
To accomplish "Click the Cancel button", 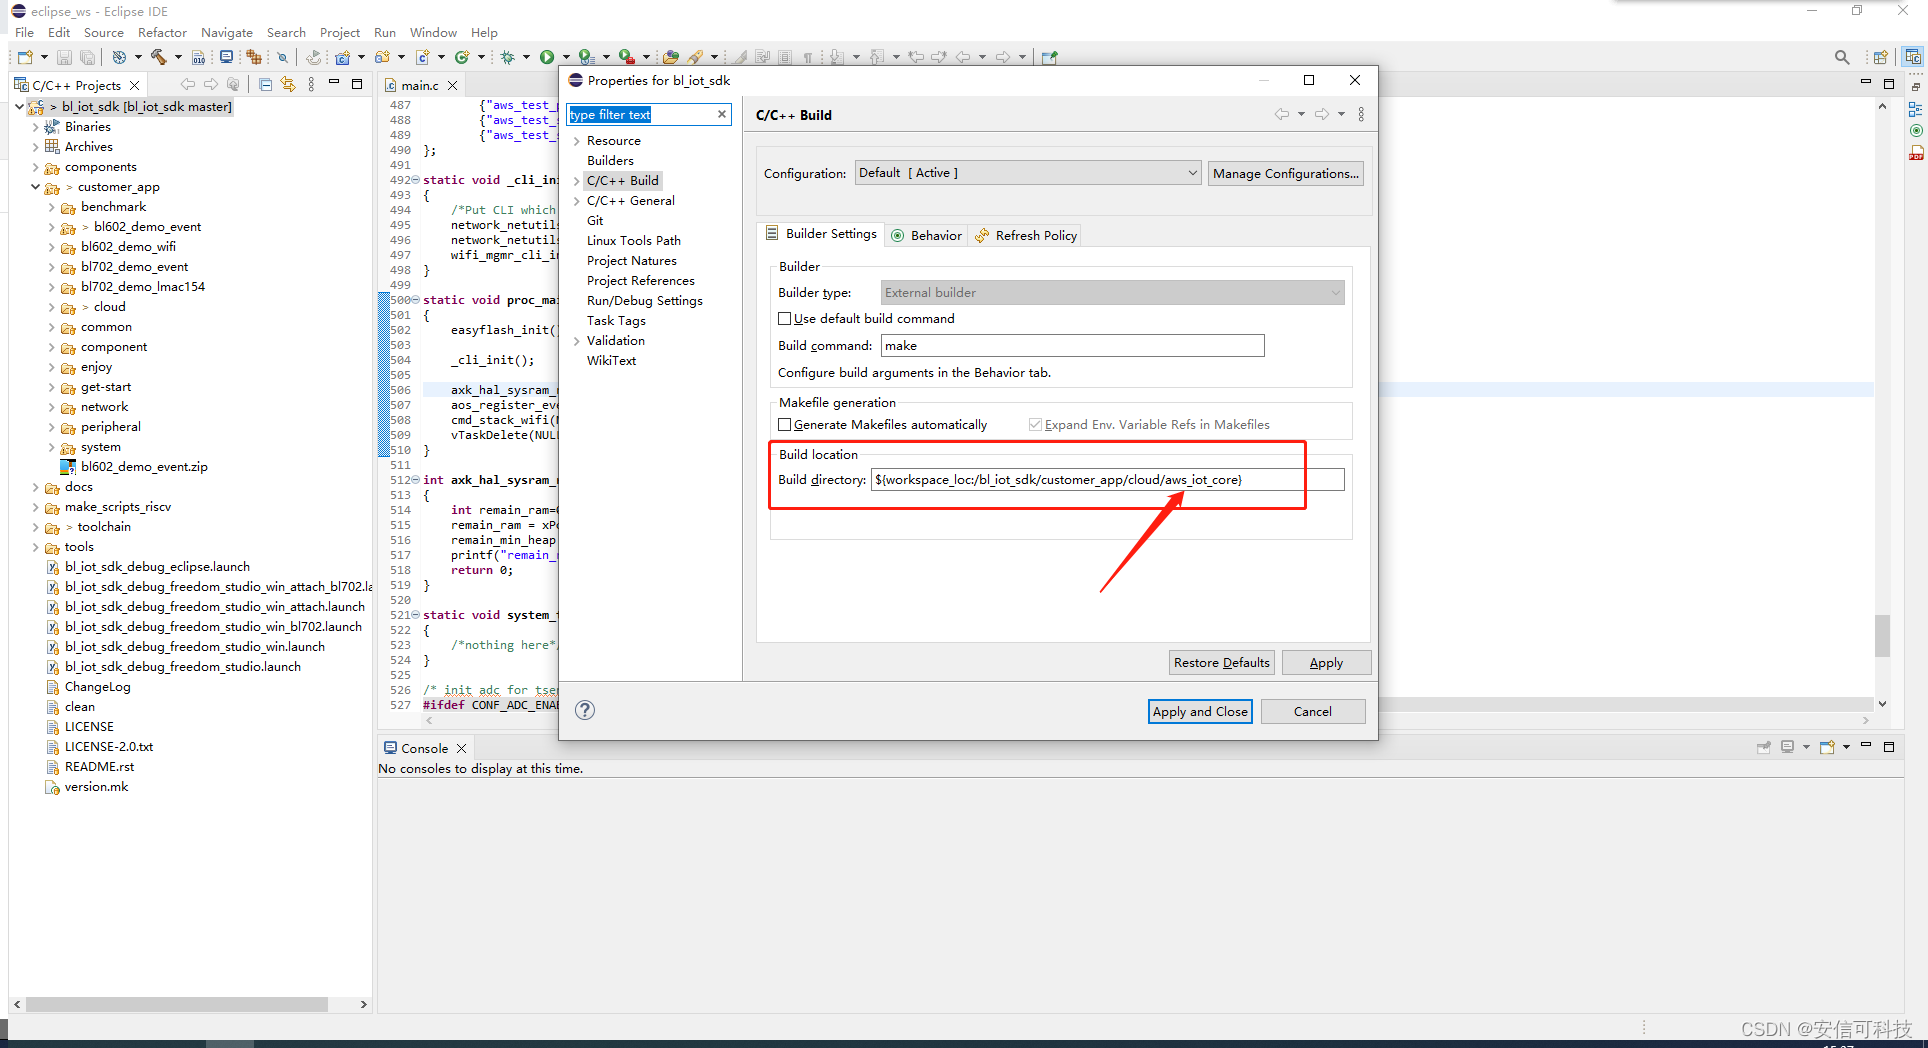I will [x=1313, y=711].
